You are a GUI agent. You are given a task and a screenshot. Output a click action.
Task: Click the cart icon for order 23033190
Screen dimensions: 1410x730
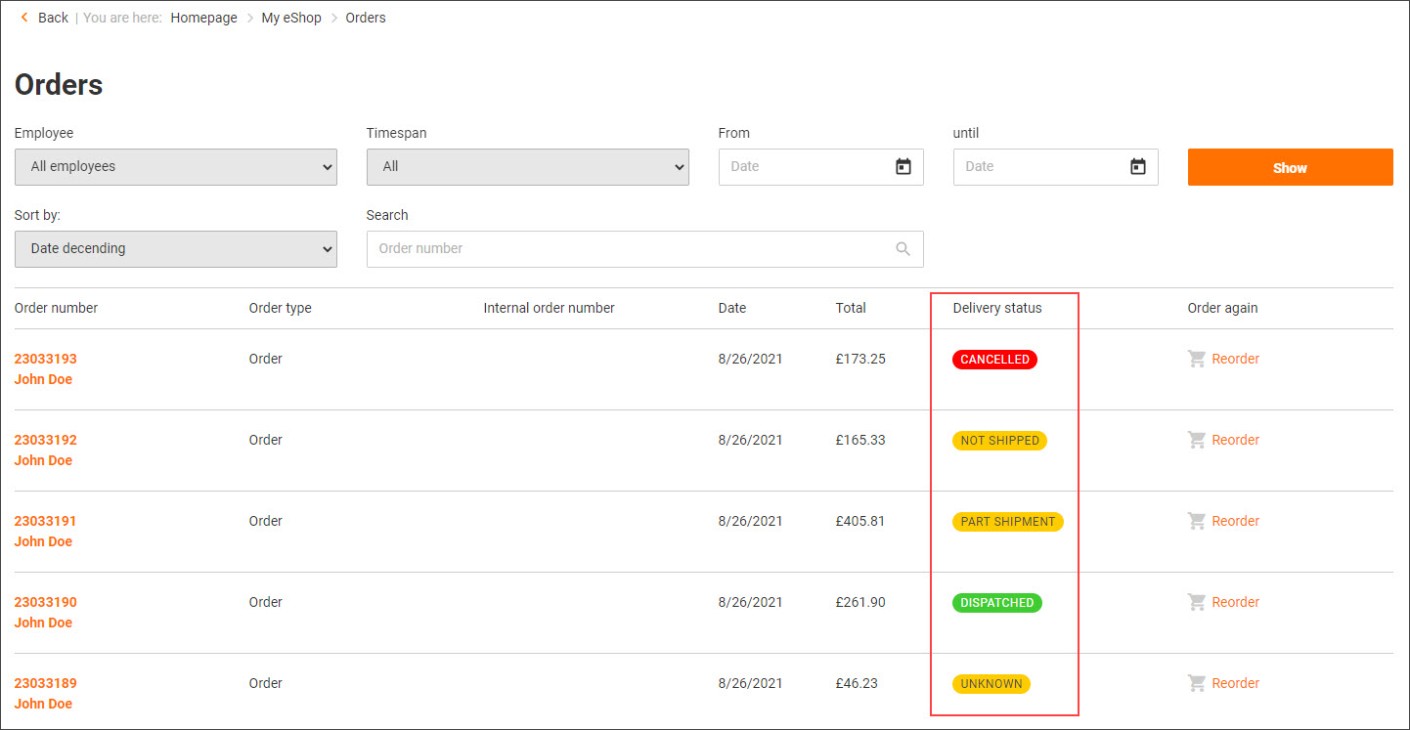1196,602
